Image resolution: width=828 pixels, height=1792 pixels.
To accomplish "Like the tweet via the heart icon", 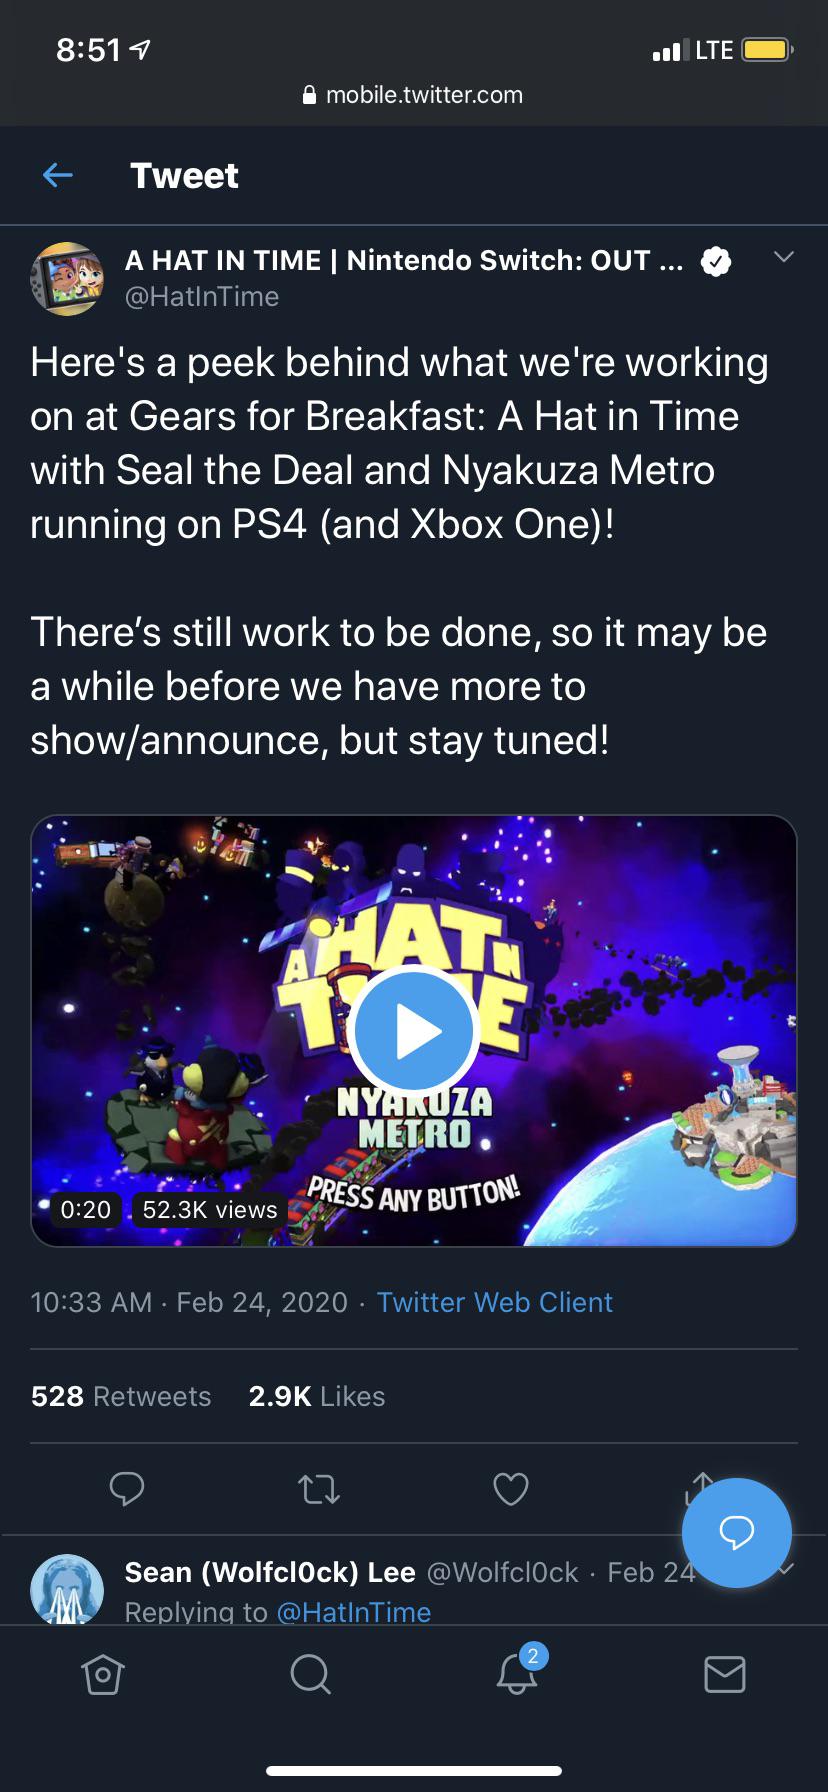I will (x=510, y=1489).
